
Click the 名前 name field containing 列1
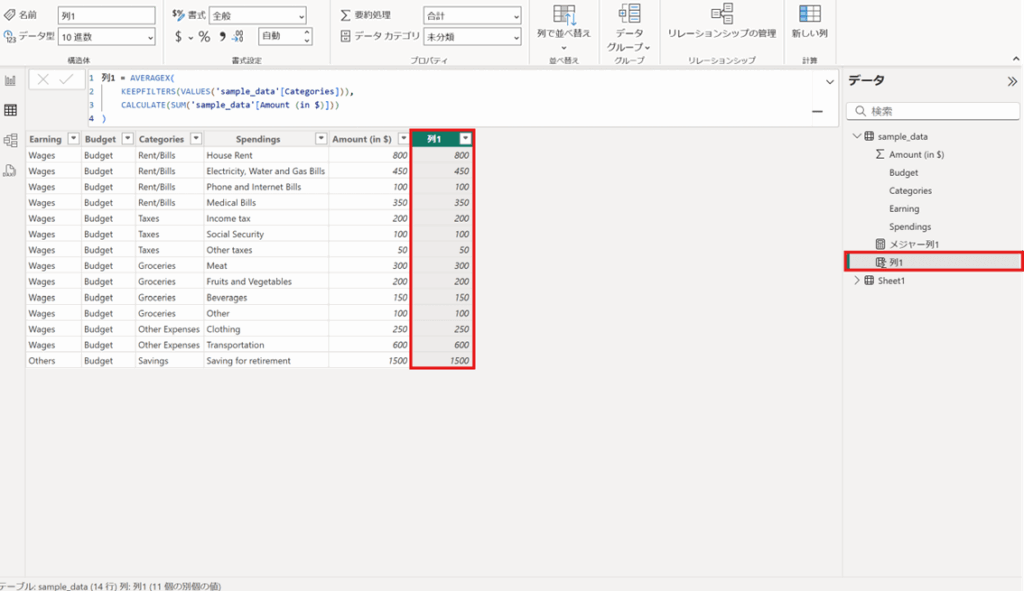[106, 16]
